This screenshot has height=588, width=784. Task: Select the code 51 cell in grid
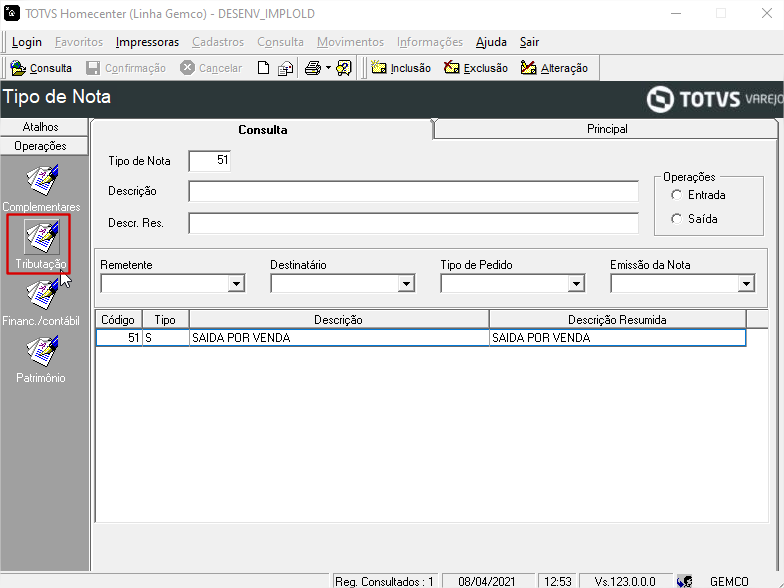click(x=119, y=338)
